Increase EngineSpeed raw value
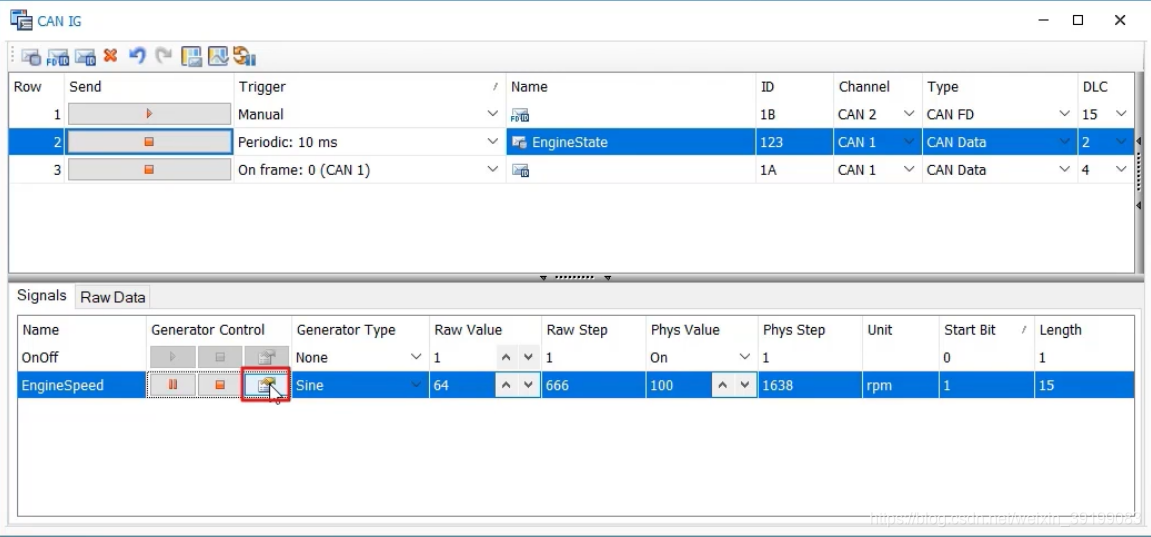 click(x=506, y=385)
